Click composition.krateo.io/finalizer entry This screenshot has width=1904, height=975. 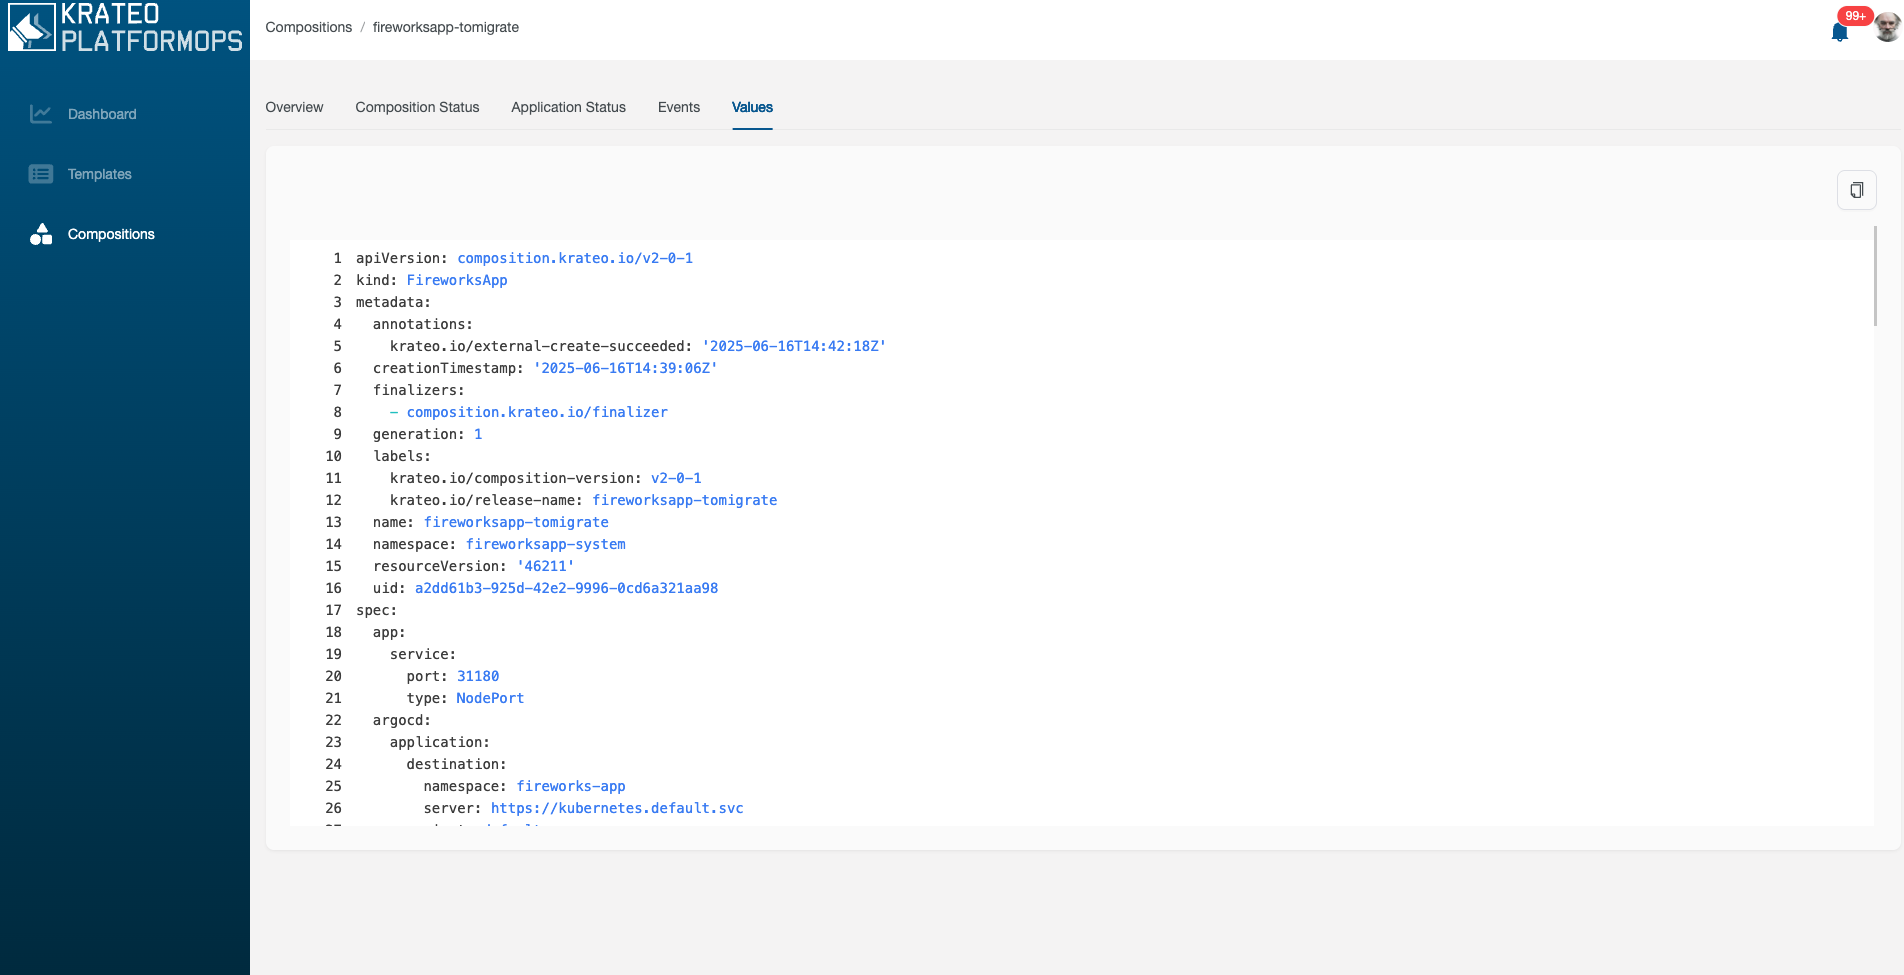point(537,412)
